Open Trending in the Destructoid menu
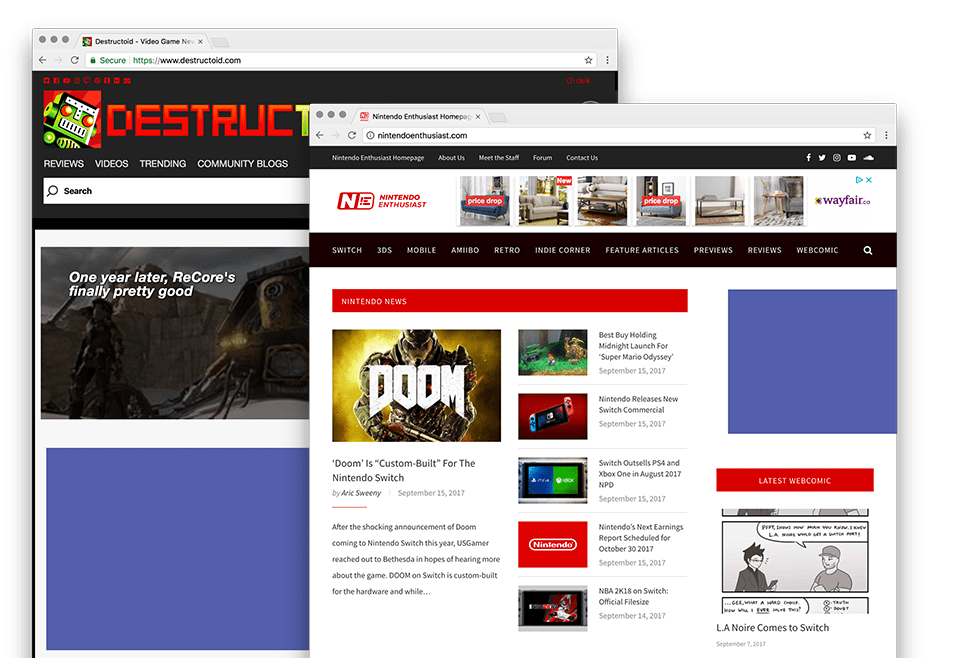960x658 pixels. (163, 164)
